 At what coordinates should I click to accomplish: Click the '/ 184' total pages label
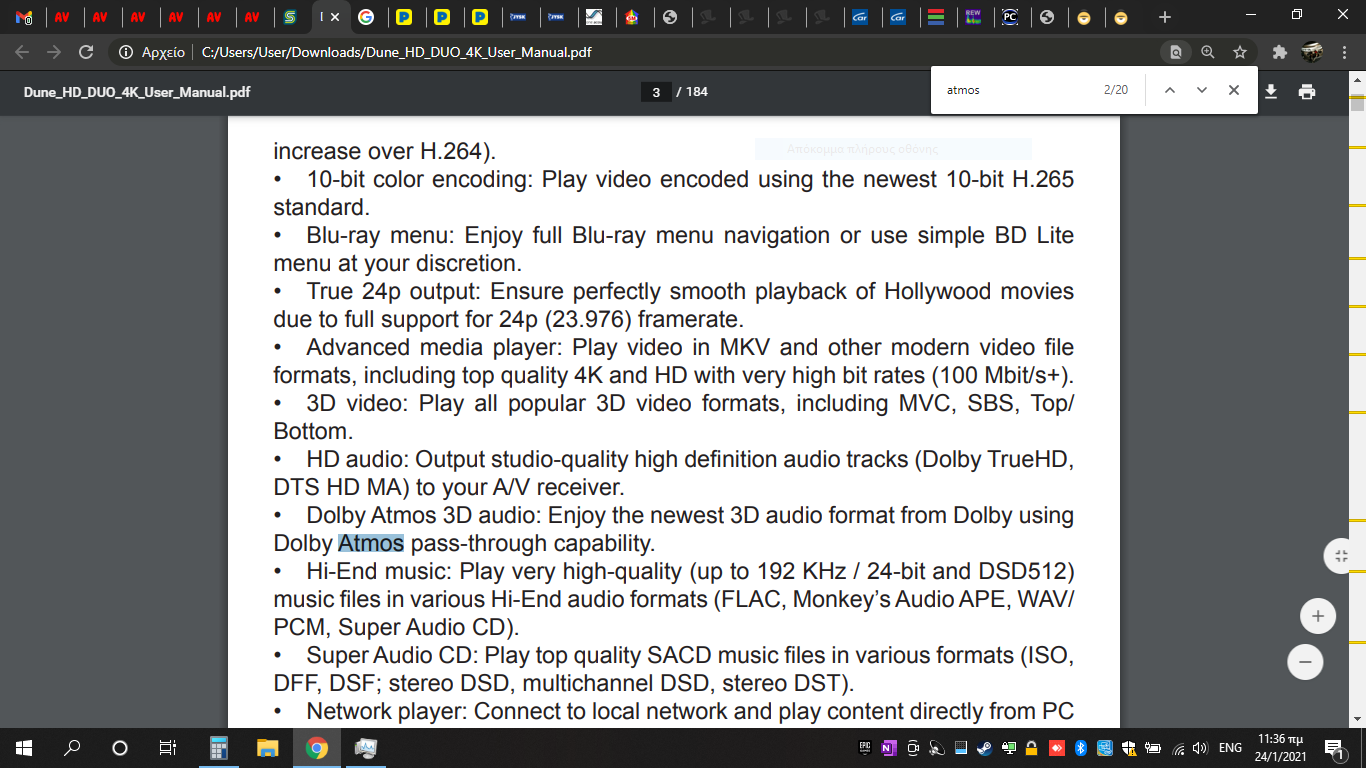click(x=692, y=92)
